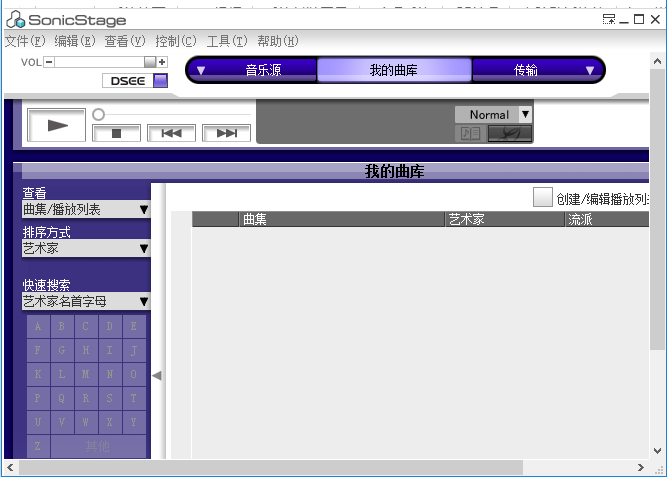
Task: Open the 传输 dropdown arrow on the right
Action: 590,70
